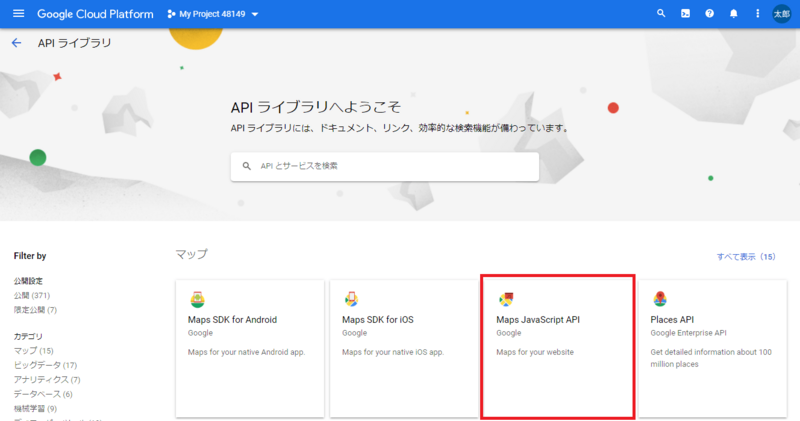Open the help question mark icon
The width and height of the screenshot is (800, 421).
[x=710, y=14]
